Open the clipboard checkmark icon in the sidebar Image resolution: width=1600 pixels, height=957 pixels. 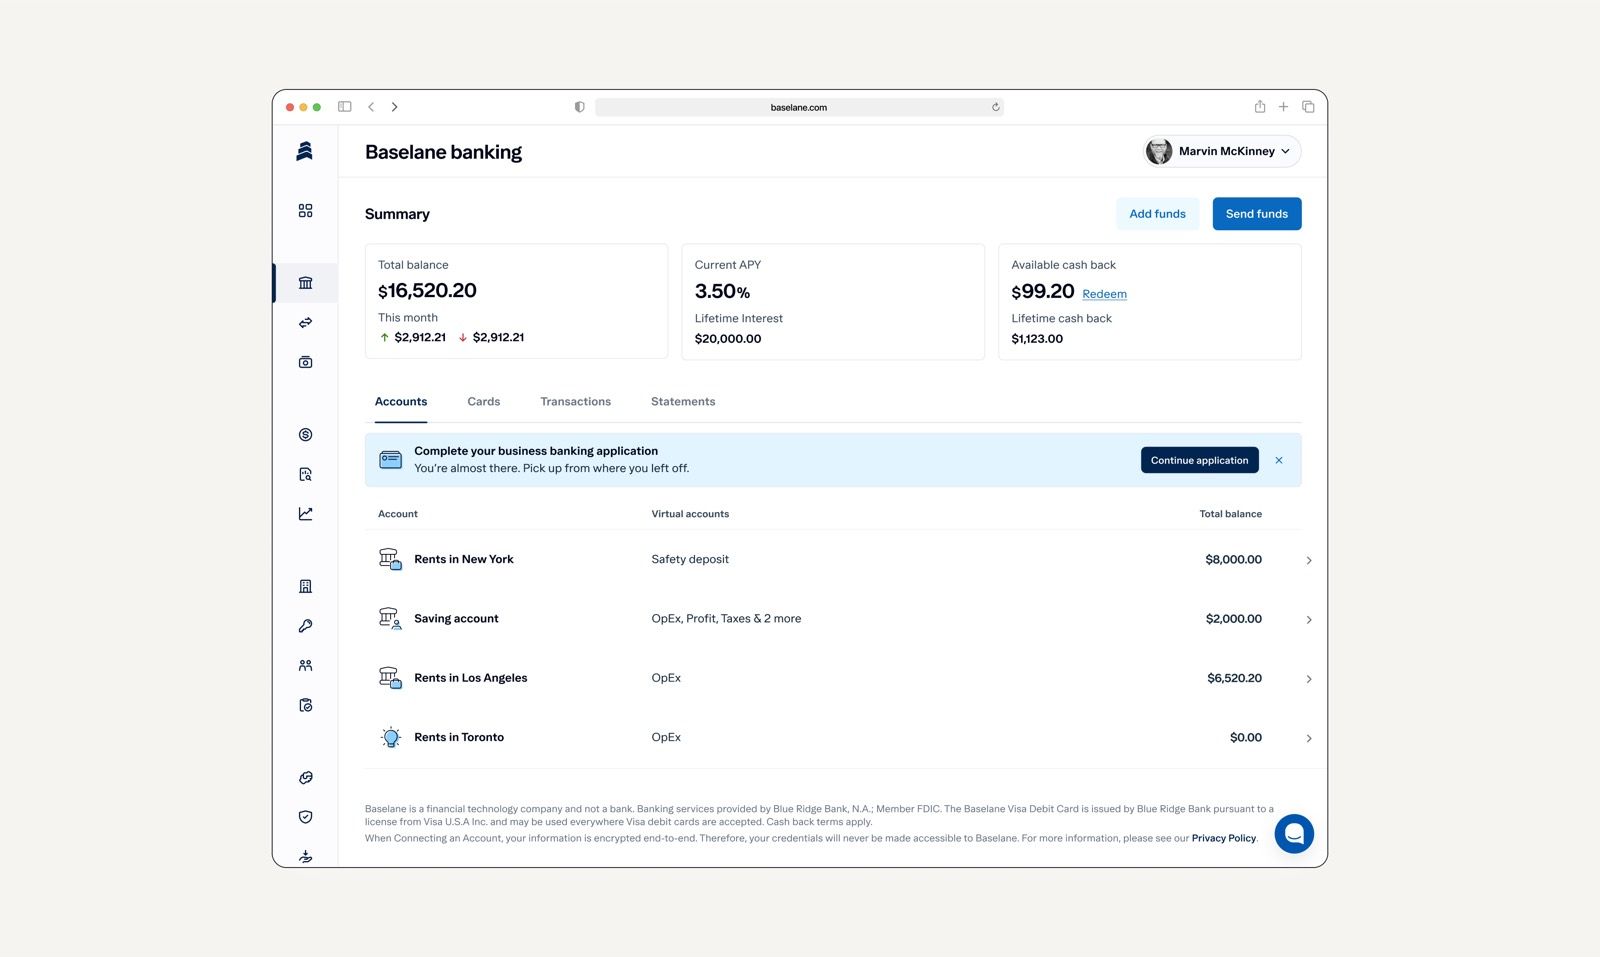pyautogui.click(x=305, y=705)
